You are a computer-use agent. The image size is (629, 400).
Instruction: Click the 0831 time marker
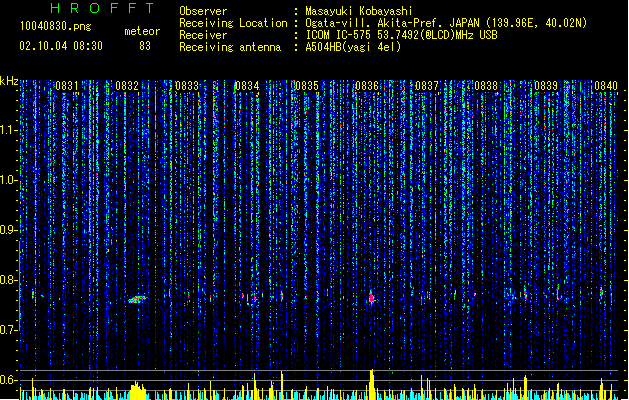coord(67,86)
